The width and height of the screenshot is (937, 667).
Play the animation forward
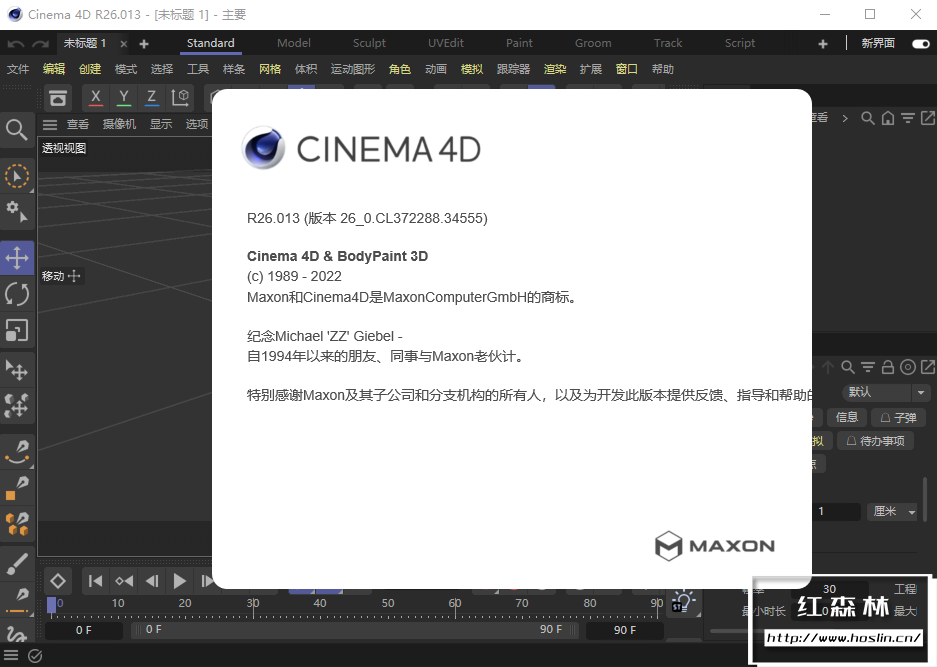179,581
